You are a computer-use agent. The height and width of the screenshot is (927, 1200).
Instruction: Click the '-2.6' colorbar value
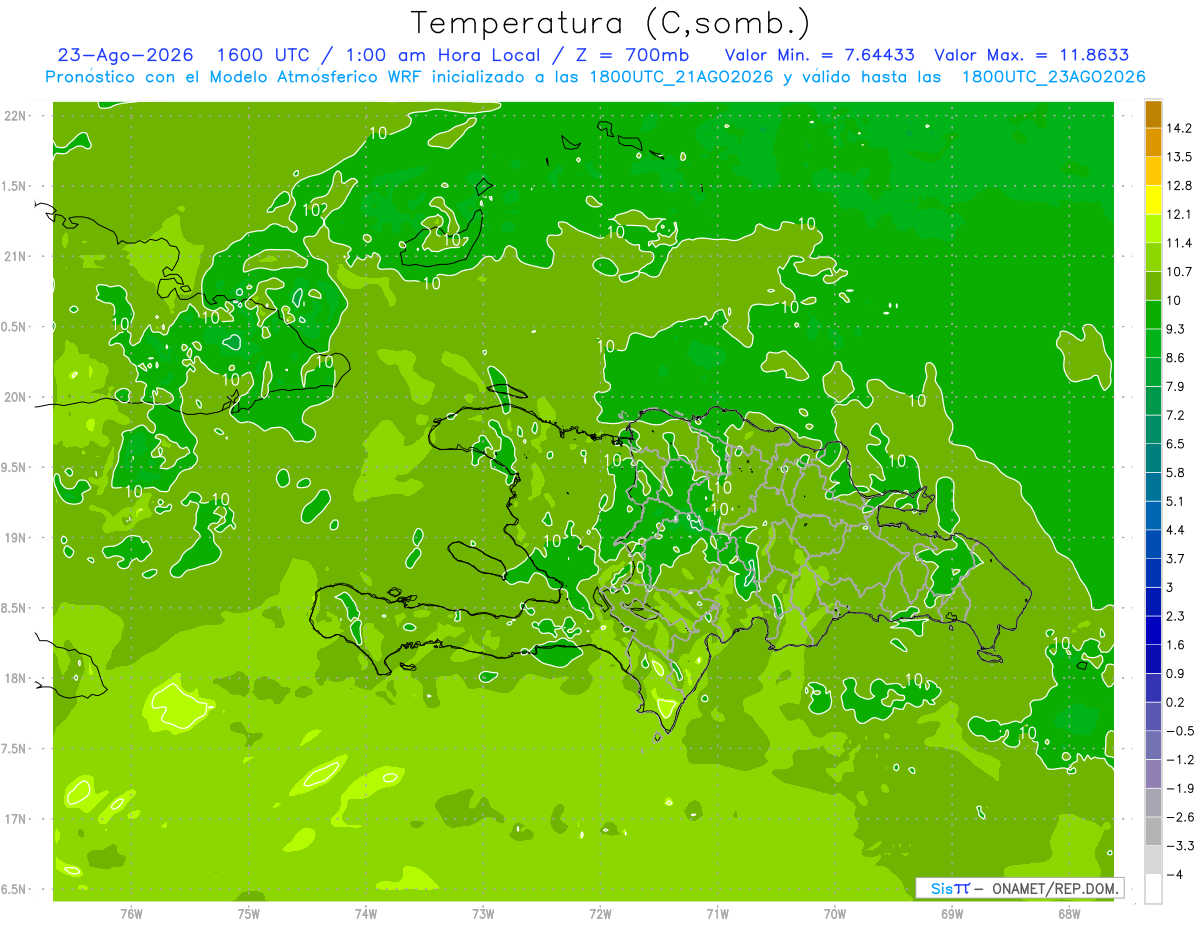click(1180, 817)
